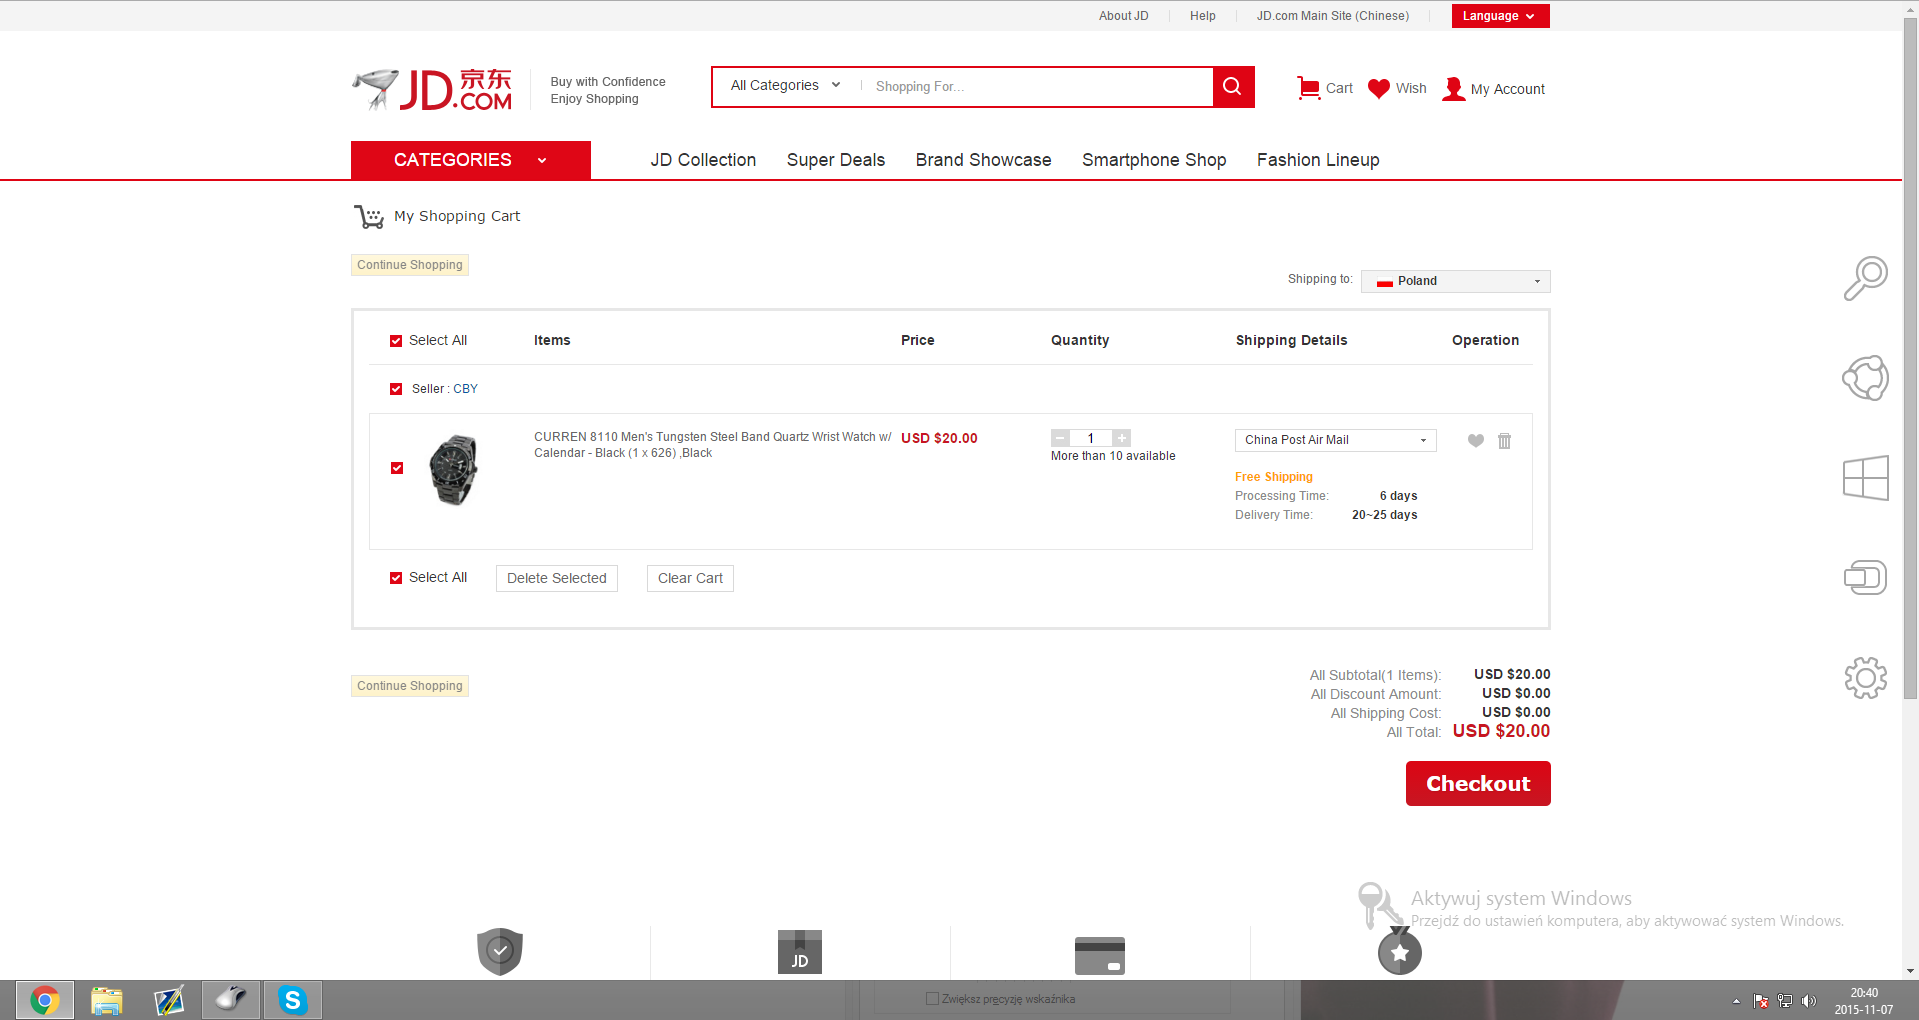Click the Windows logo icon in sidebar
Viewport: 1919px width, 1020px height.
tap(1866, 478)
